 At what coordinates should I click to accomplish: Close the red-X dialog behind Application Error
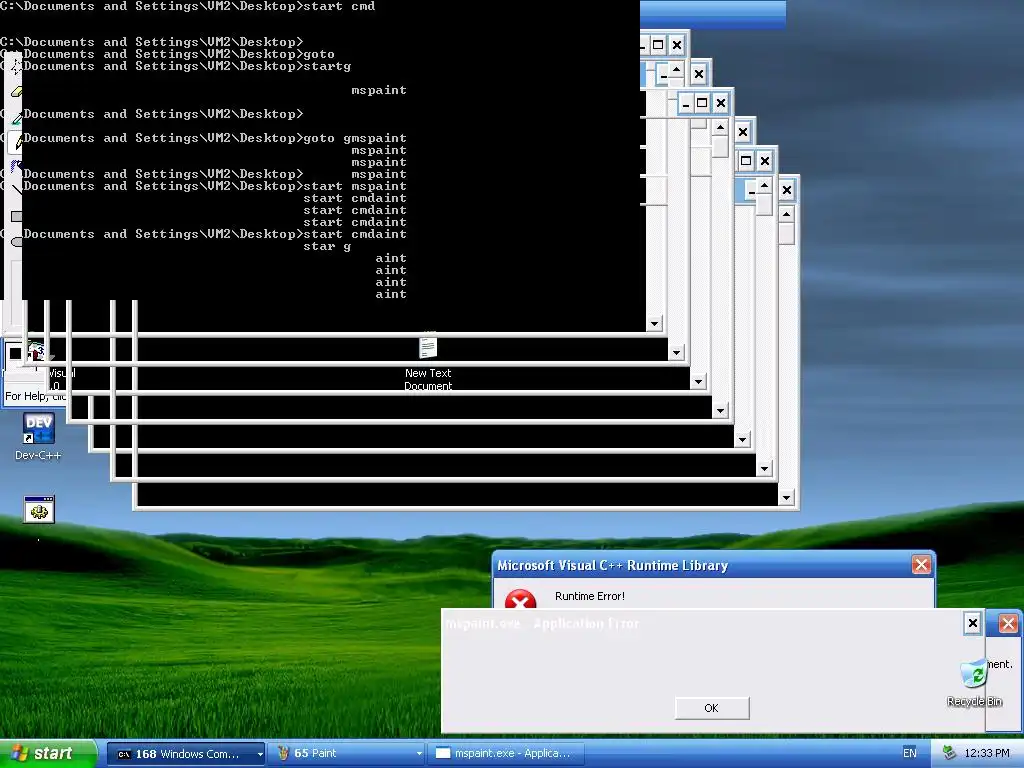pyautogui.click(x=1008, y=623)
